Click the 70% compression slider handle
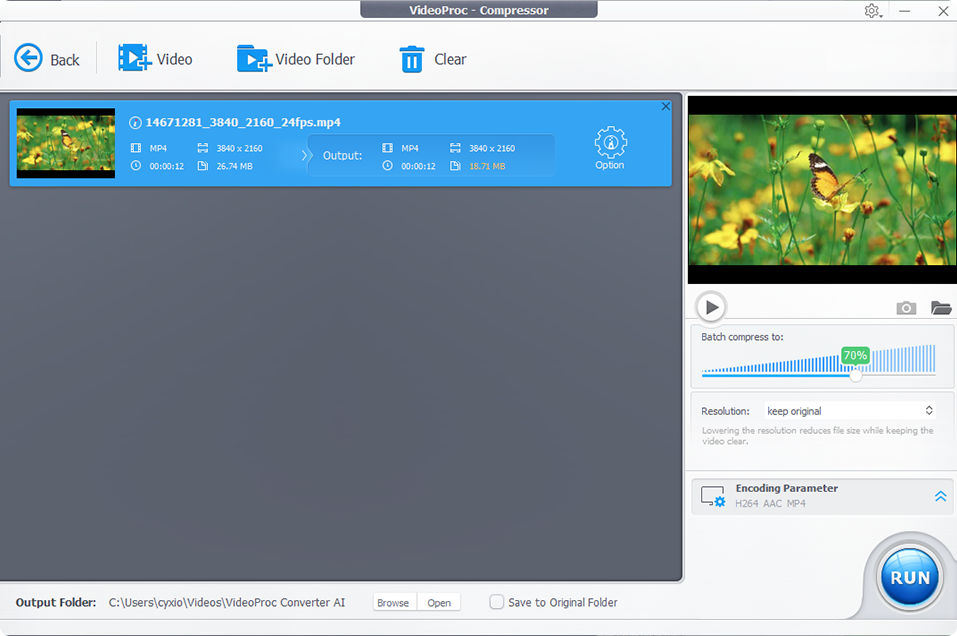 point(856,375)
